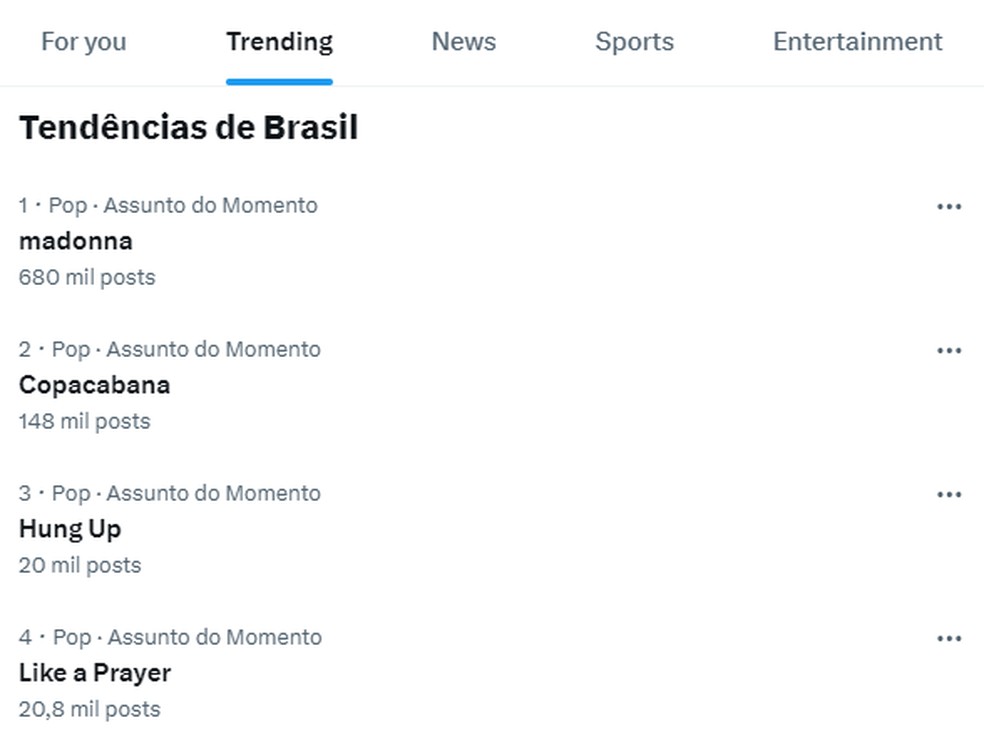
Task: Open more options for Hung Up trend
Action: click(x=949, y=494)
